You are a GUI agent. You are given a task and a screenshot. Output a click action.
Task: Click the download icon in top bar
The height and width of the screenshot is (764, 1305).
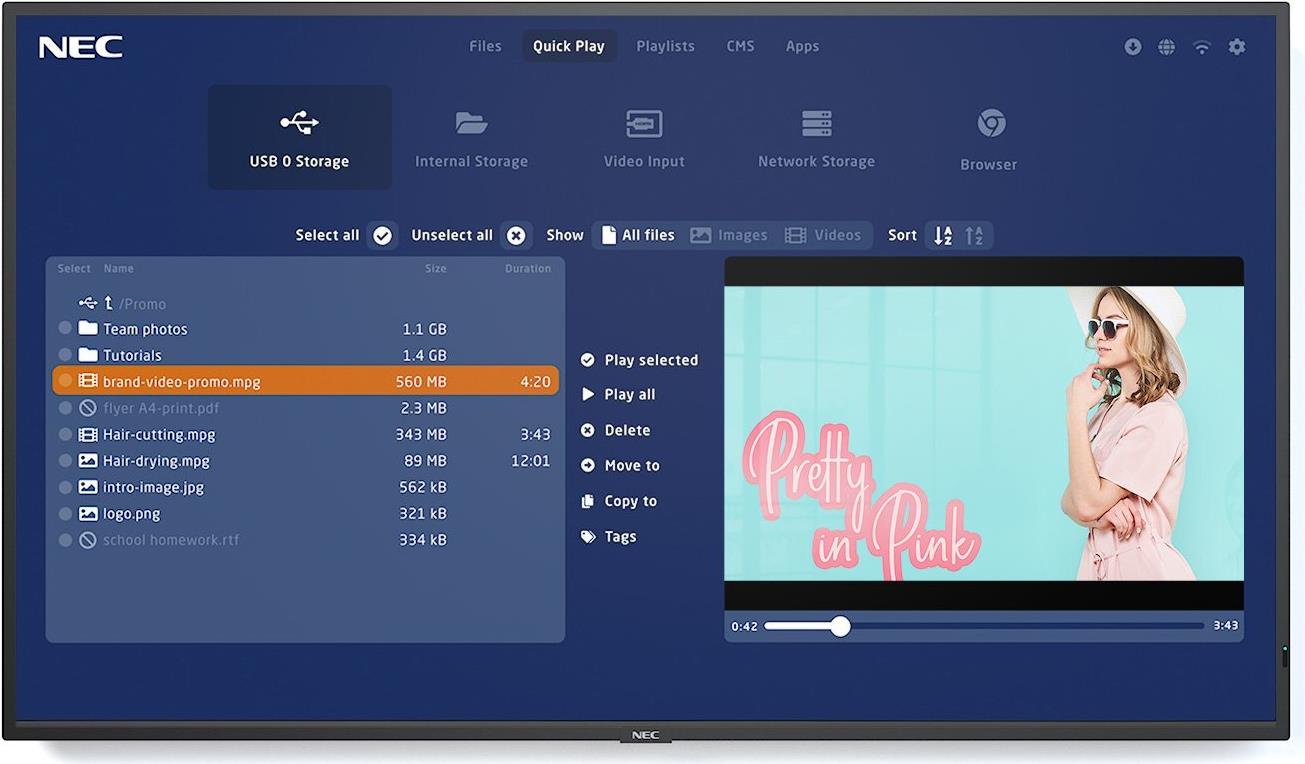click(x=1132, y=47)
